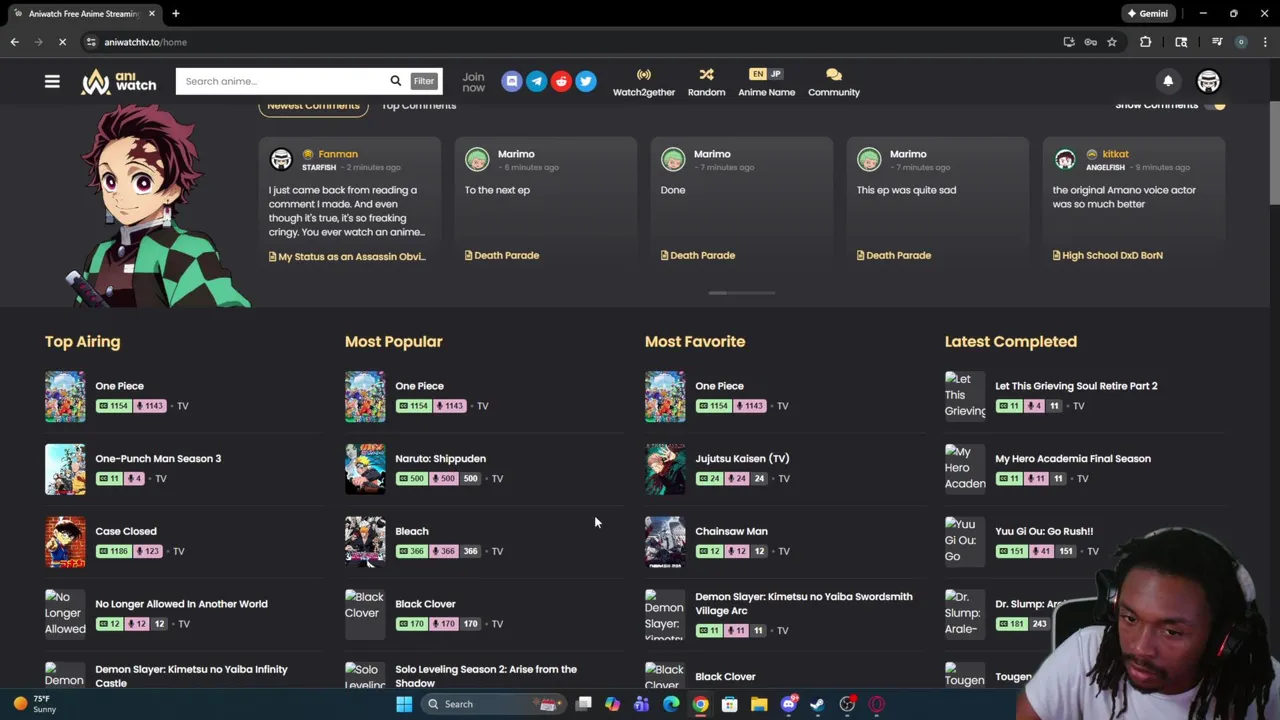This screenshot has height=720, width=1280.
Task: Open the Gemini button in Chrome
Action: coord(1147,13)
